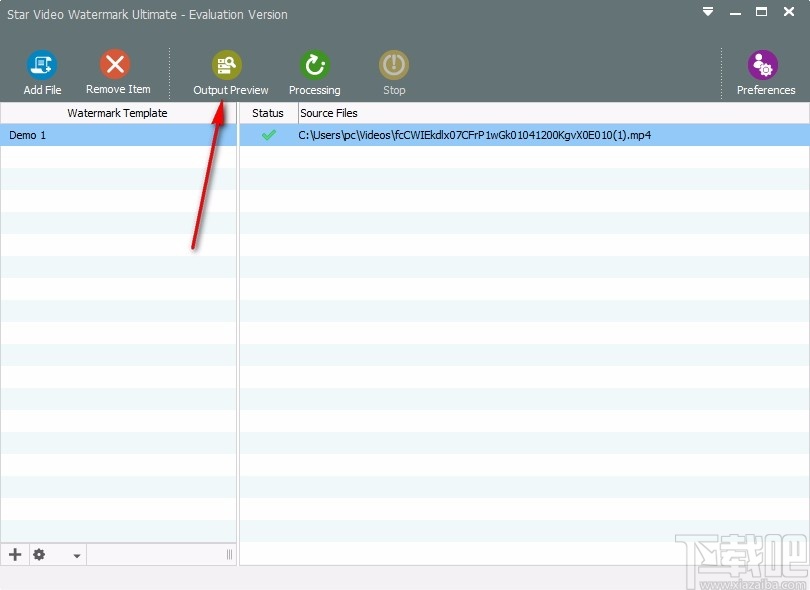The height and width of the screenshot is (590, 810).
Task: Start Processing with green refresh icon
Action: [315, 65]
